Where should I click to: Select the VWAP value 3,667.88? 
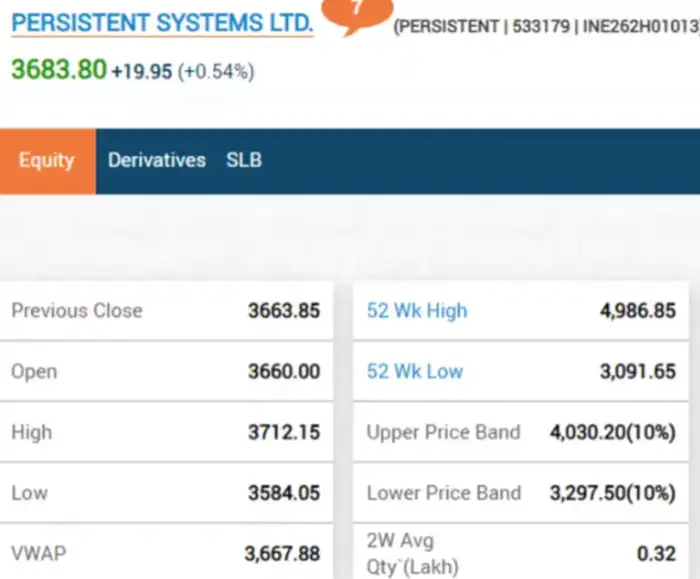[282, 553]
